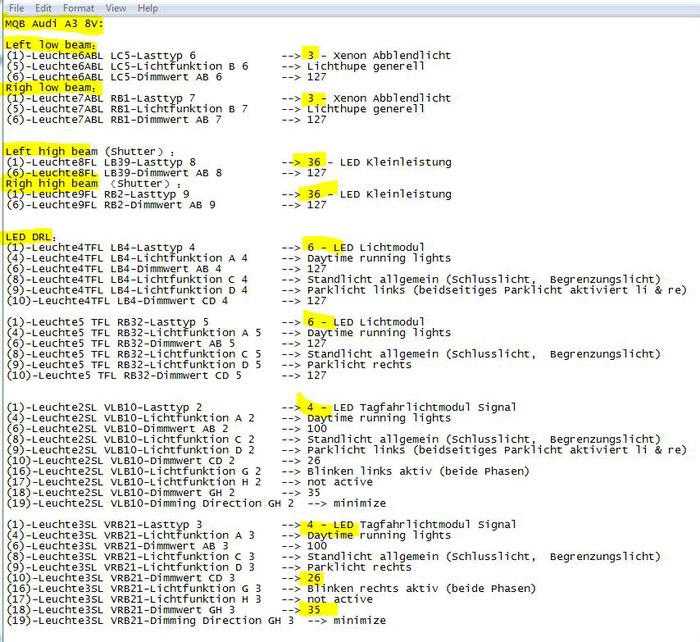Screen dimensions: 700x642
Task: Open the File menu
Action: (x=16, y=8)
